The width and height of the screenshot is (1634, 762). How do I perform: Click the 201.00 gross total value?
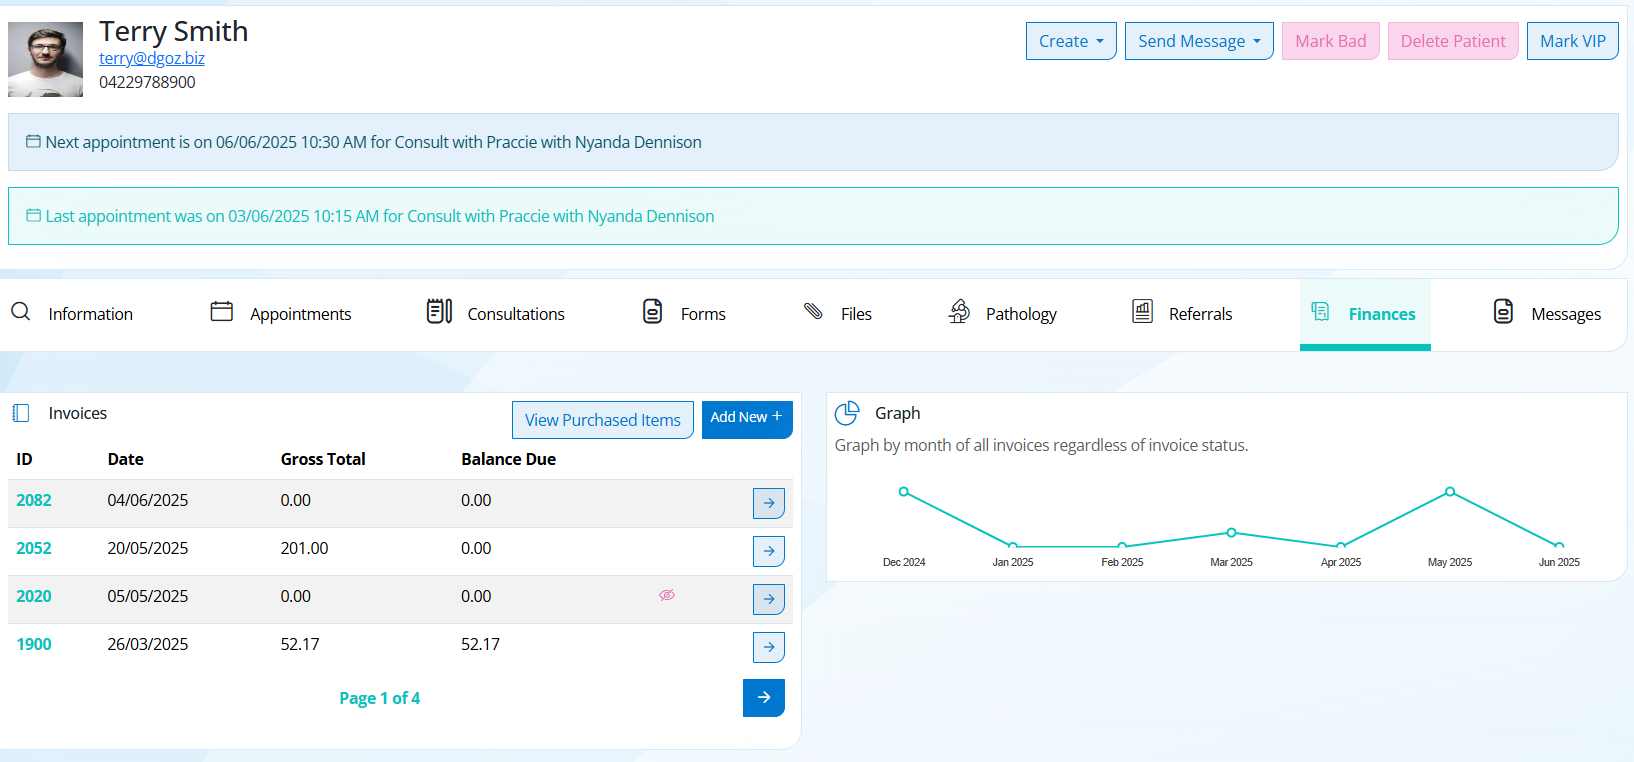304,548
